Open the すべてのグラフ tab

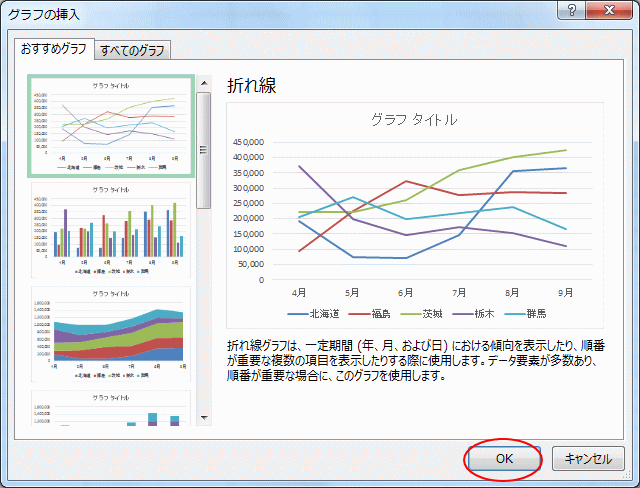[x=132, y=50]
